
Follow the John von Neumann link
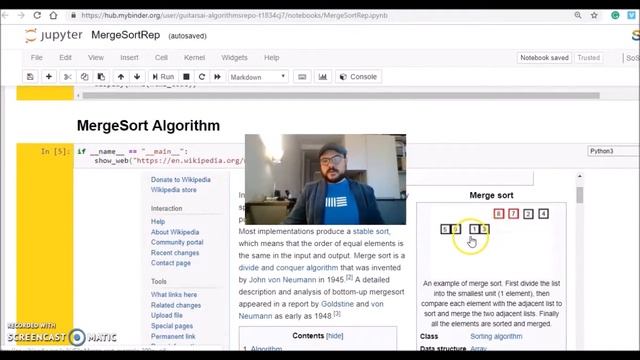pyautogui.click(x=282, y=280)
